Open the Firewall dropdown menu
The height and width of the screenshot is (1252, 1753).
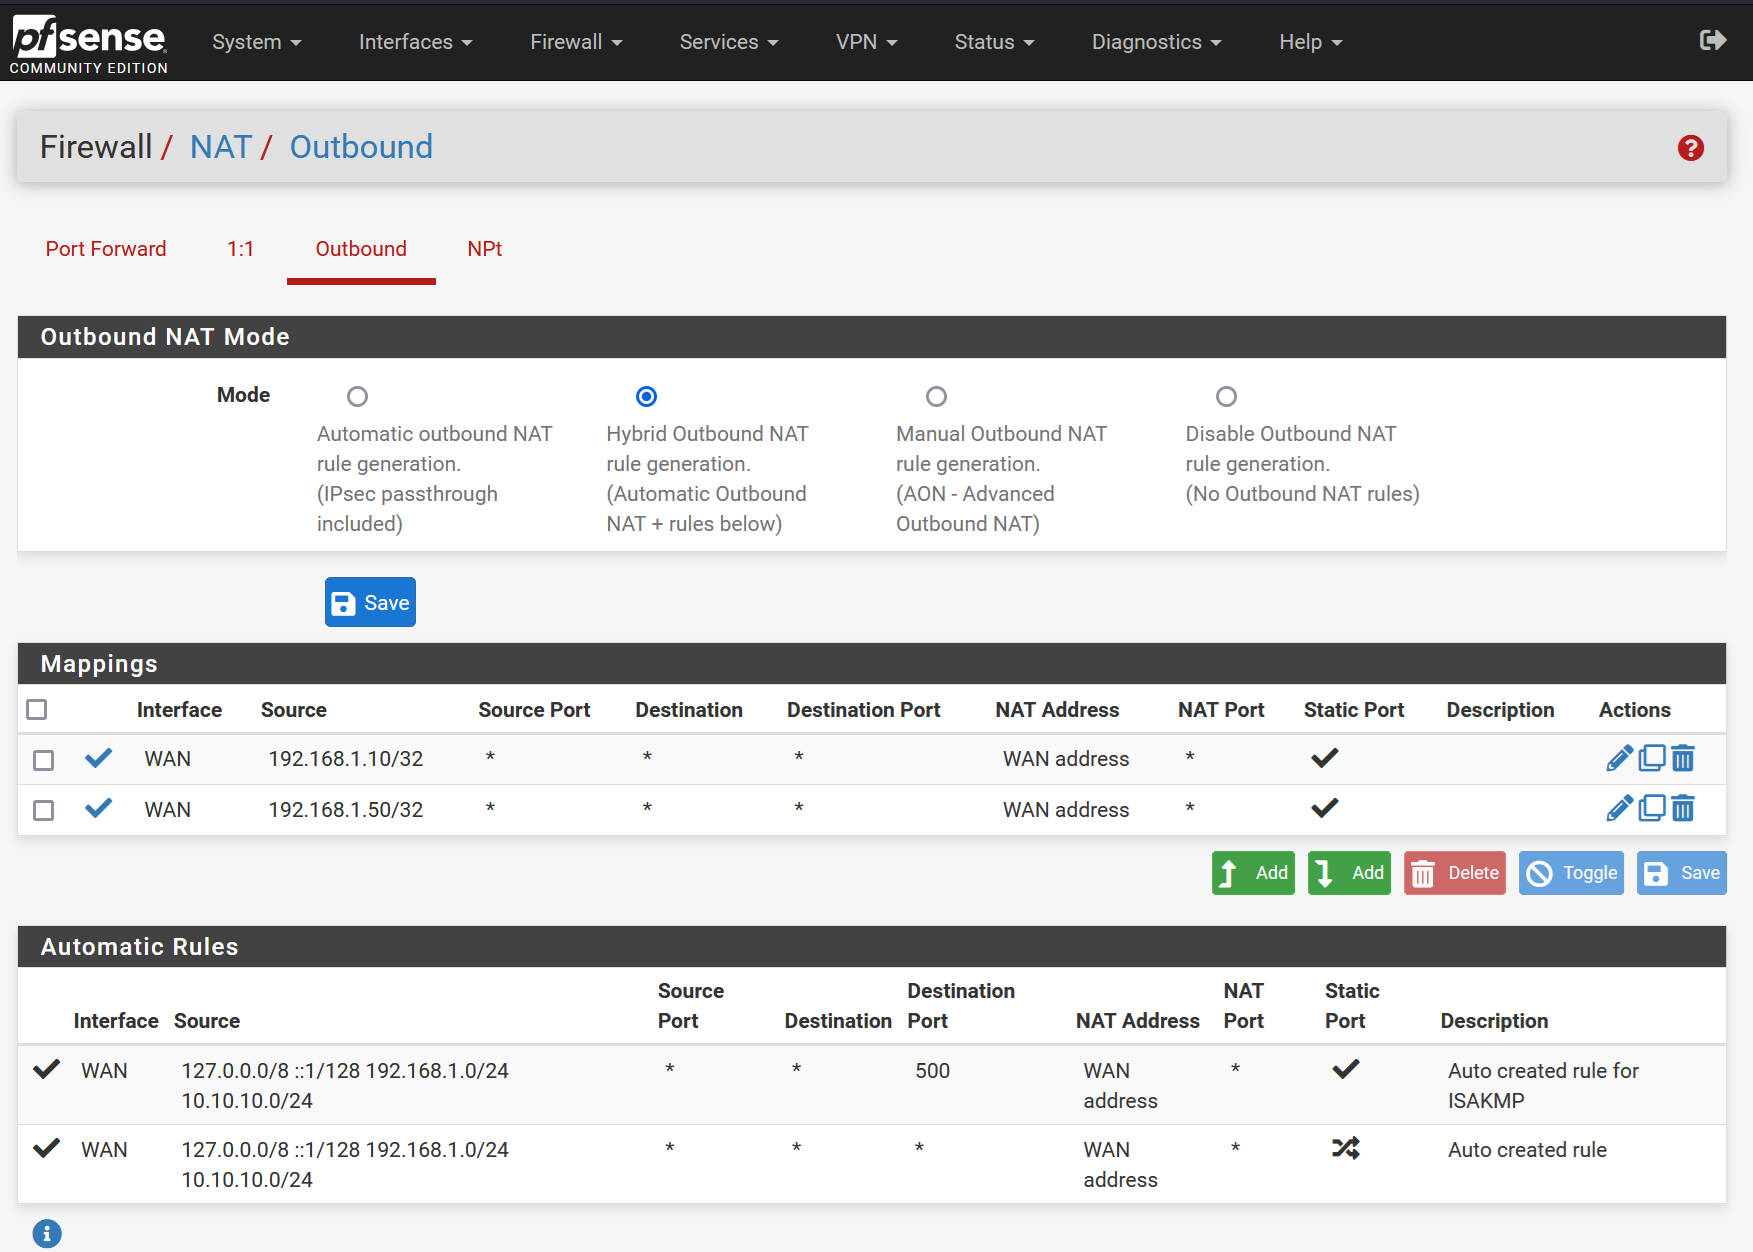576,42
